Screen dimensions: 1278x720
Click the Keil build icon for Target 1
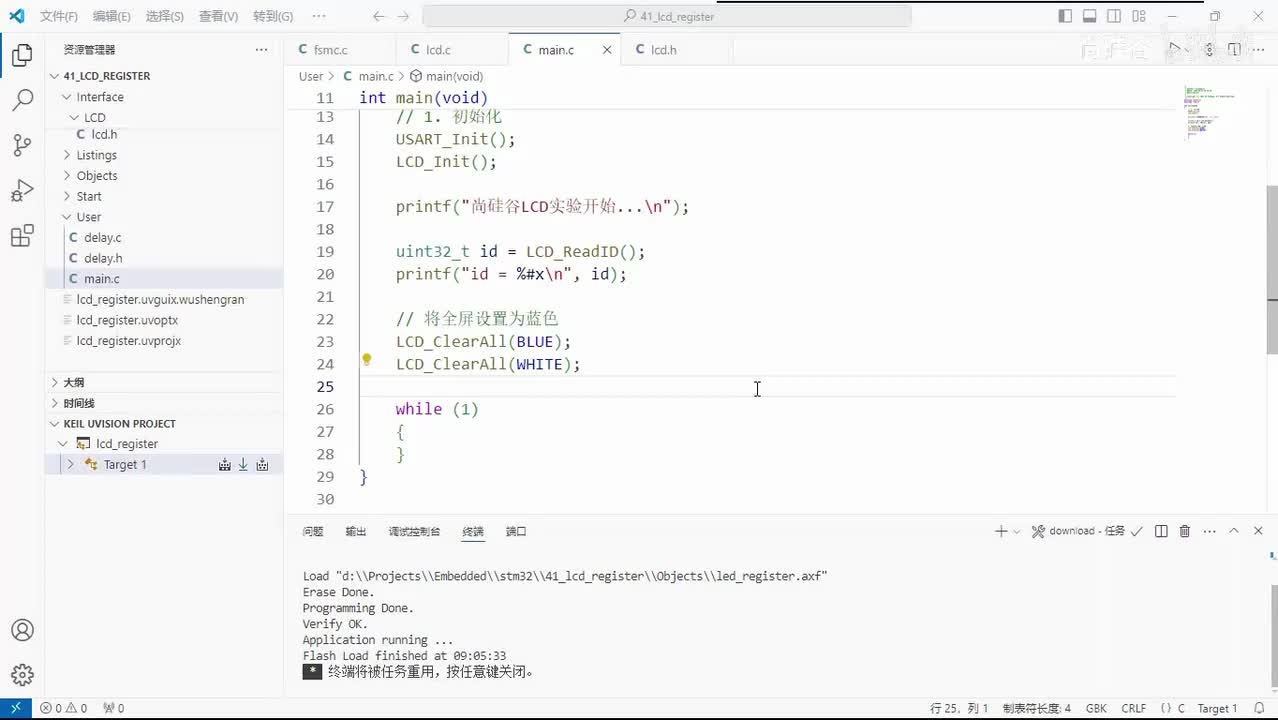pos(225,465)
